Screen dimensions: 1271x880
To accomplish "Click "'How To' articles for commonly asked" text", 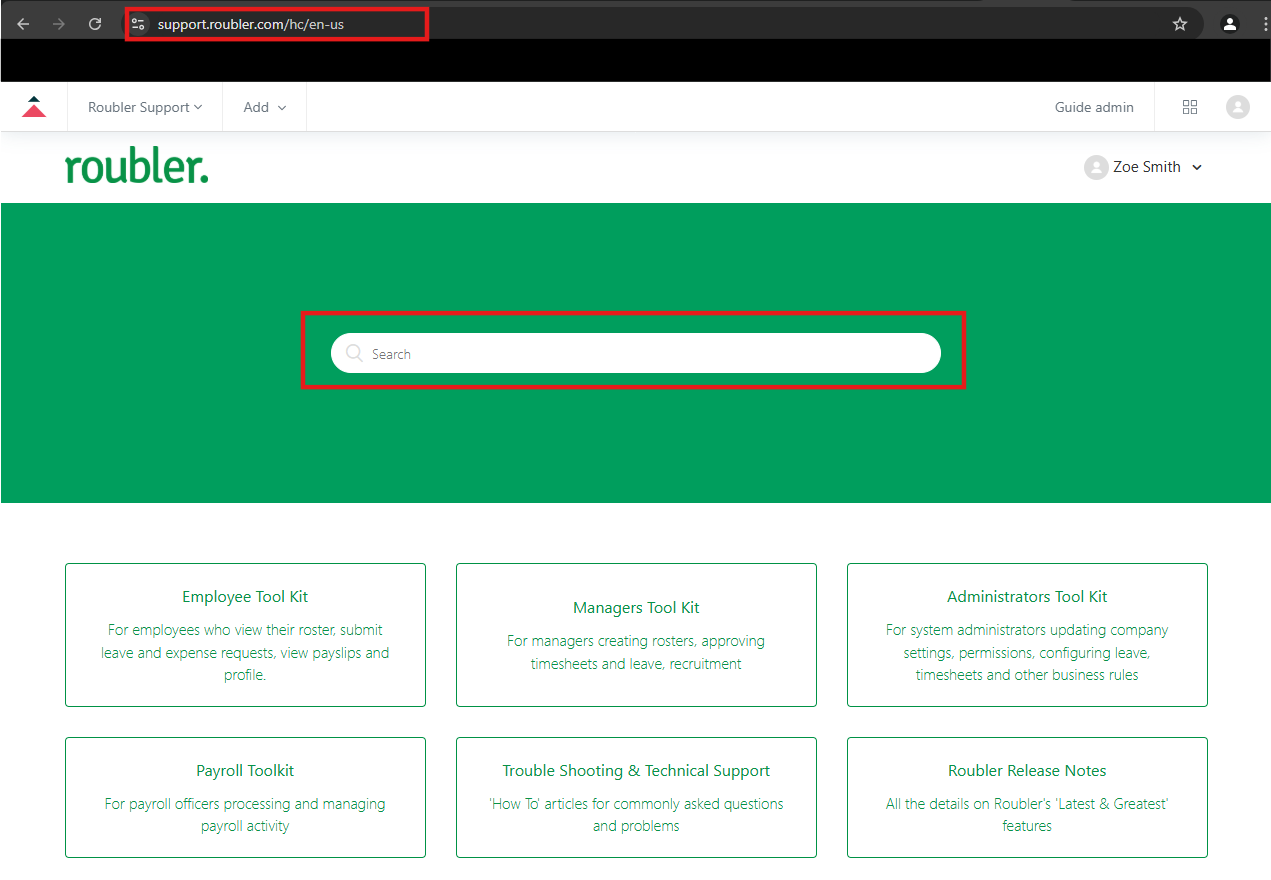I will pos(636,815).
